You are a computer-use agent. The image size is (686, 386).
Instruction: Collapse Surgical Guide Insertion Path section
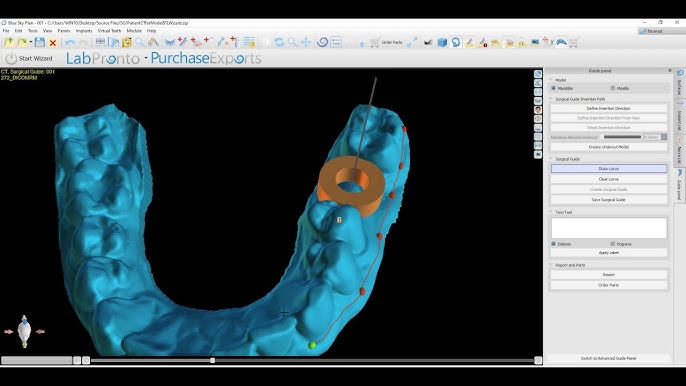551,99
